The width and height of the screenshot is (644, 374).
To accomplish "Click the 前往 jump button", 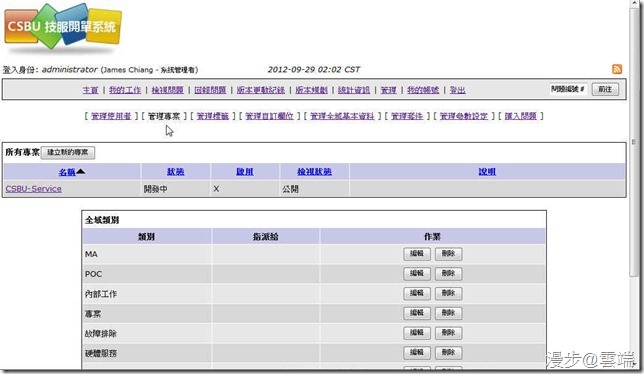I will 605,89.
